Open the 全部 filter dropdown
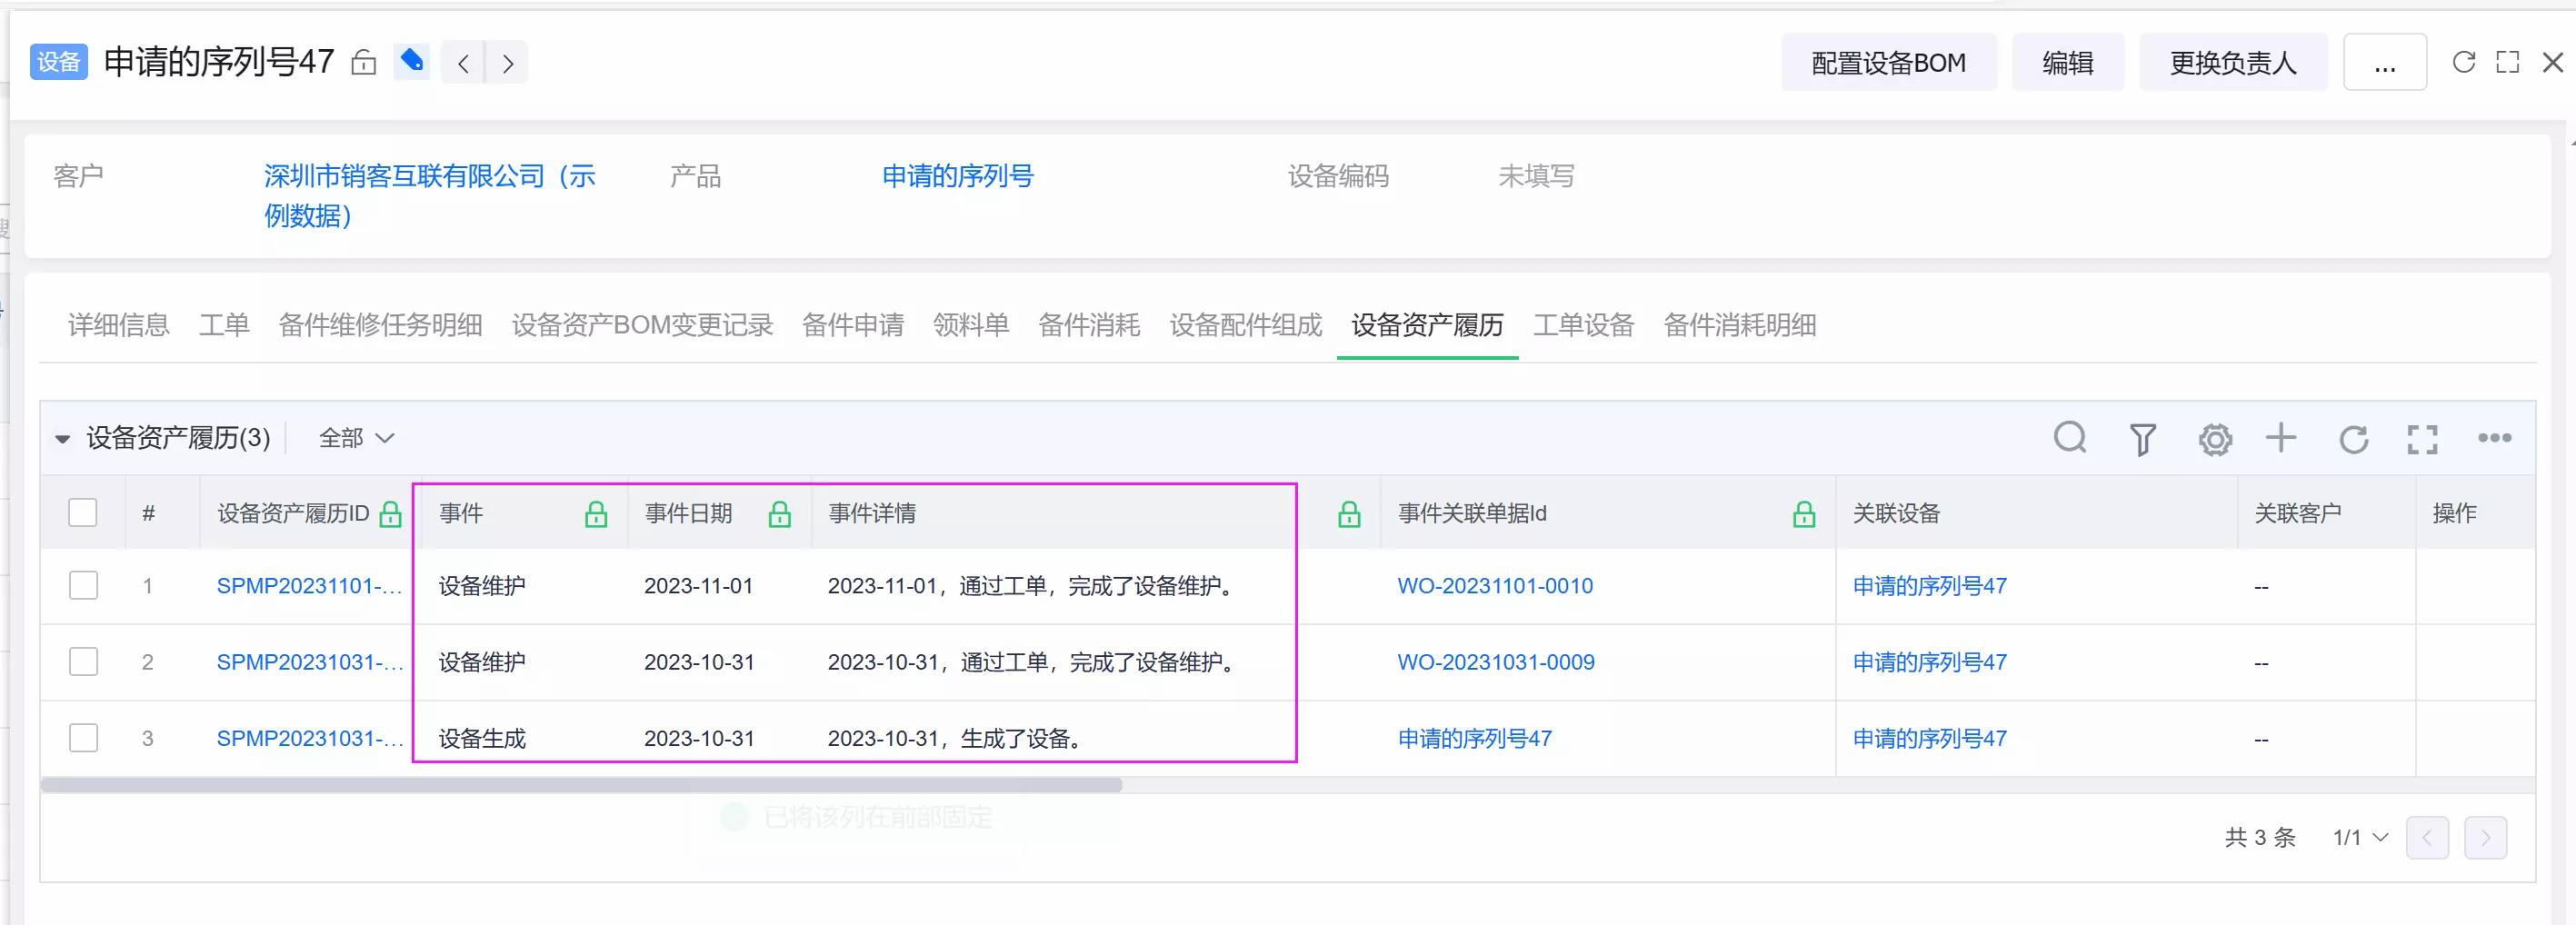This screenshot has width=2576, height=925. (356, 438)
